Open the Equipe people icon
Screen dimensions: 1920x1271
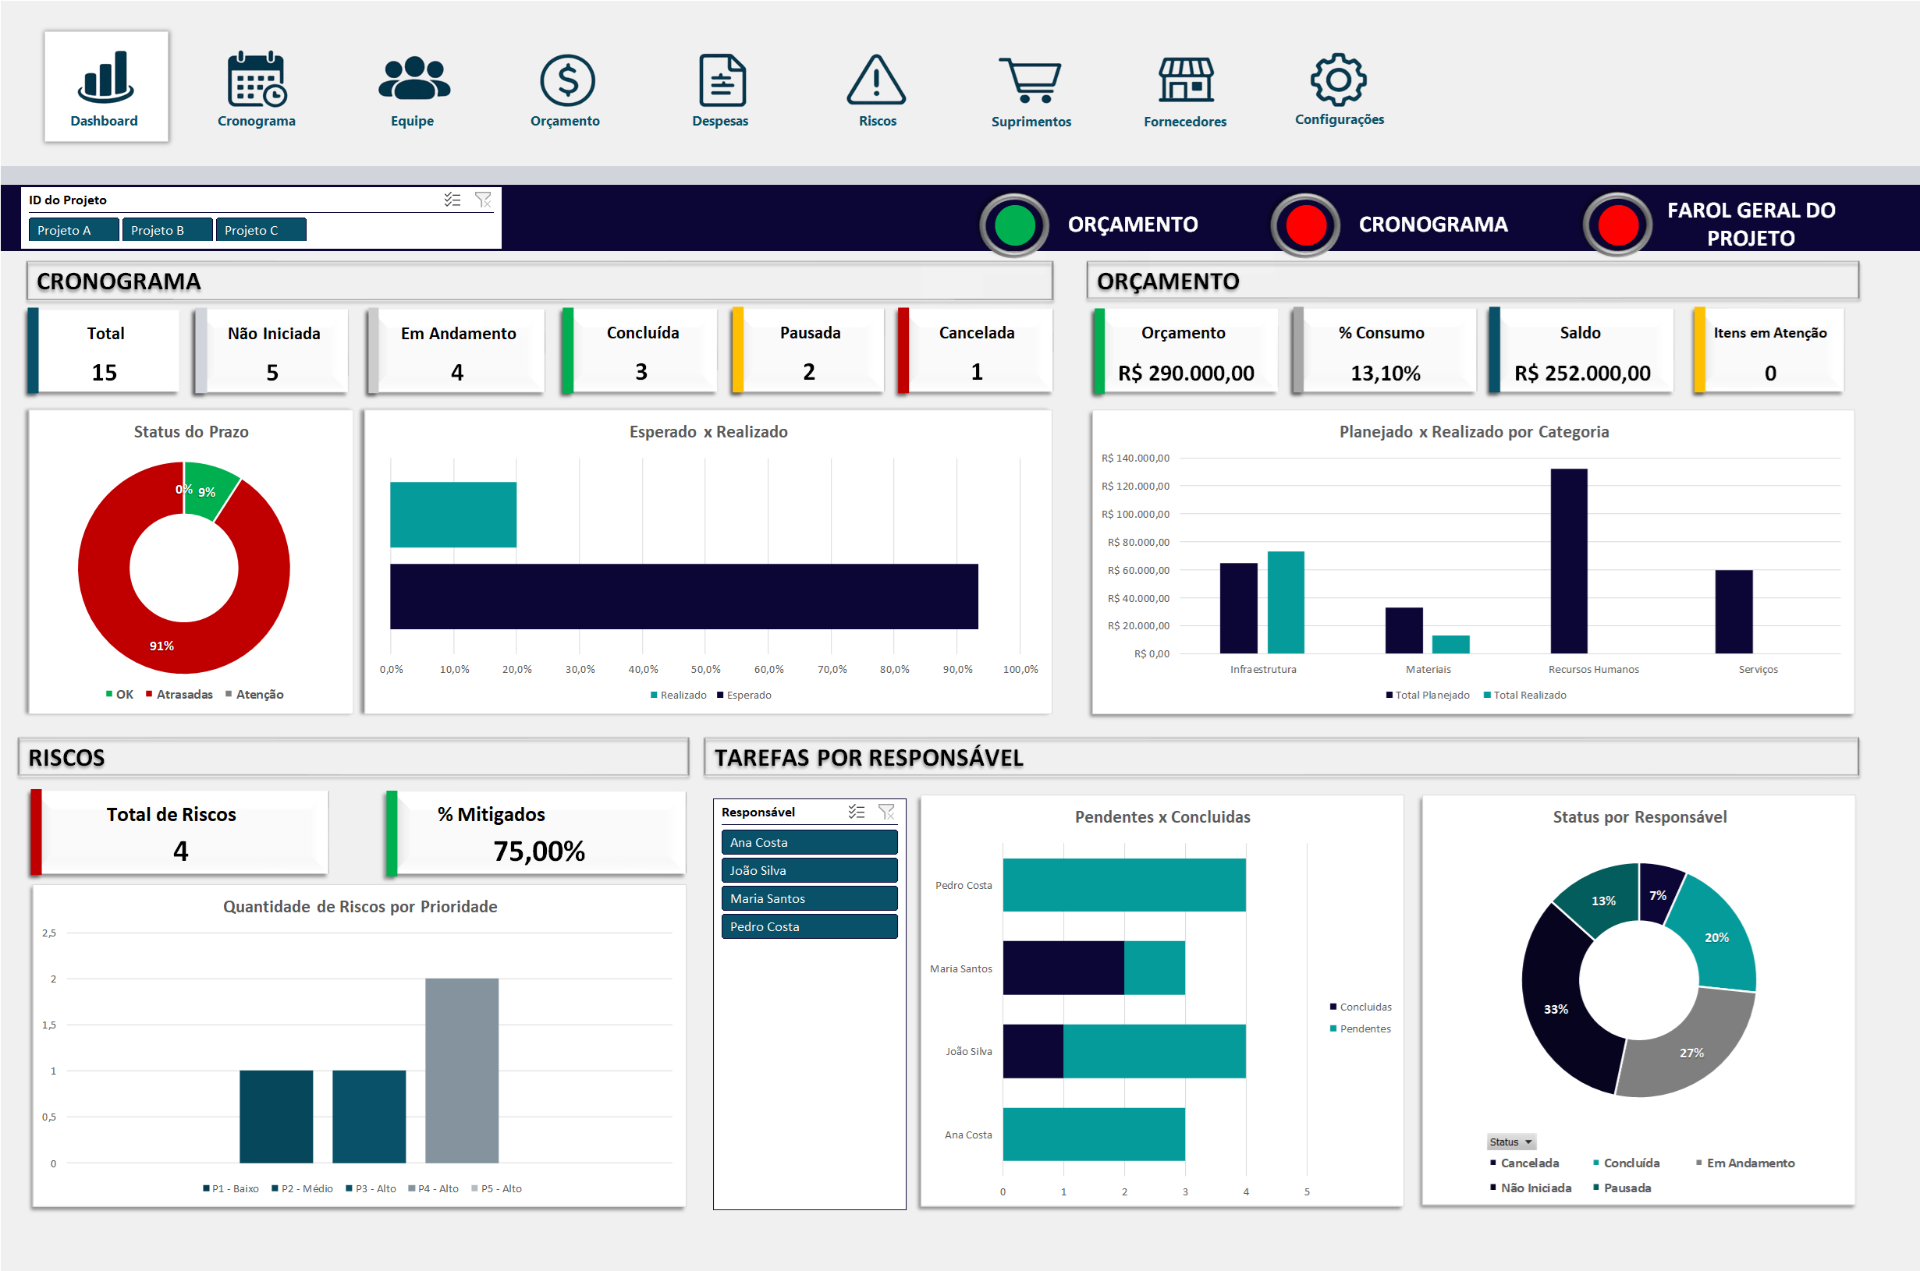click(414, 78)
